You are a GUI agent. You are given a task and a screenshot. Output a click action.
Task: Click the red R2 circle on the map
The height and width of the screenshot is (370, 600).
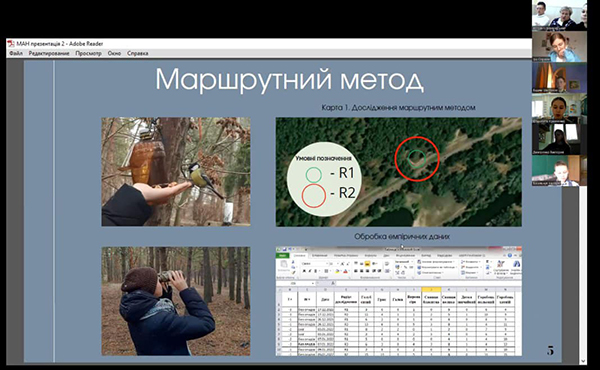pyautogui.click(x=417, y=158)
